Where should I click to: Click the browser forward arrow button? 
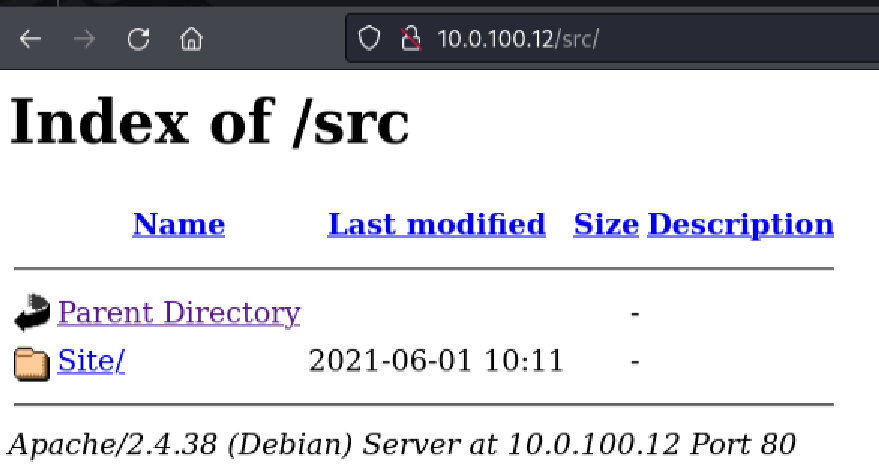pyautogui.click(x=85, y=40)
